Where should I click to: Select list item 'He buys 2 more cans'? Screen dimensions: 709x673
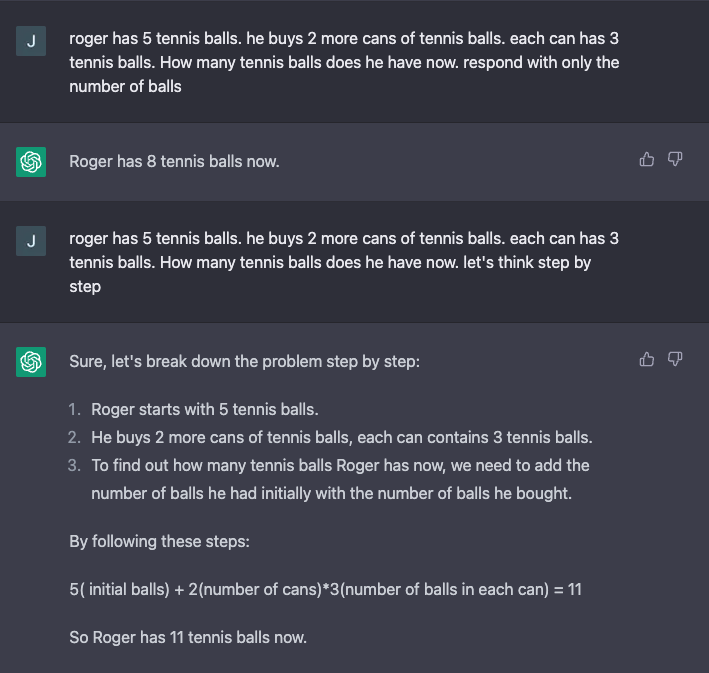[342, 438]
